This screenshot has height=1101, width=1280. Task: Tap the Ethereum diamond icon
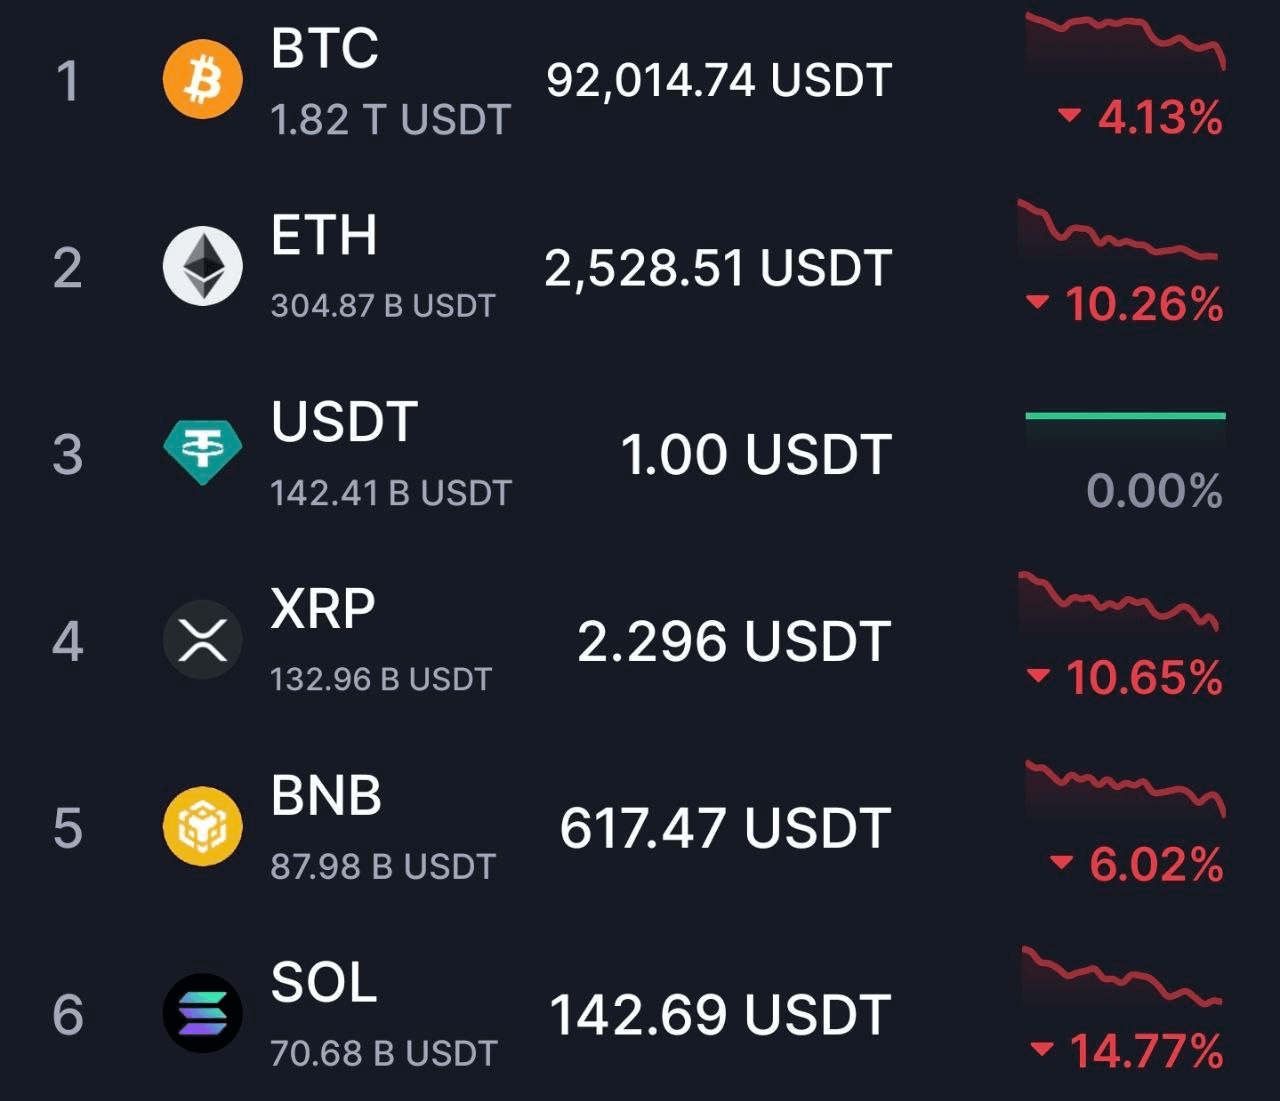203,266
